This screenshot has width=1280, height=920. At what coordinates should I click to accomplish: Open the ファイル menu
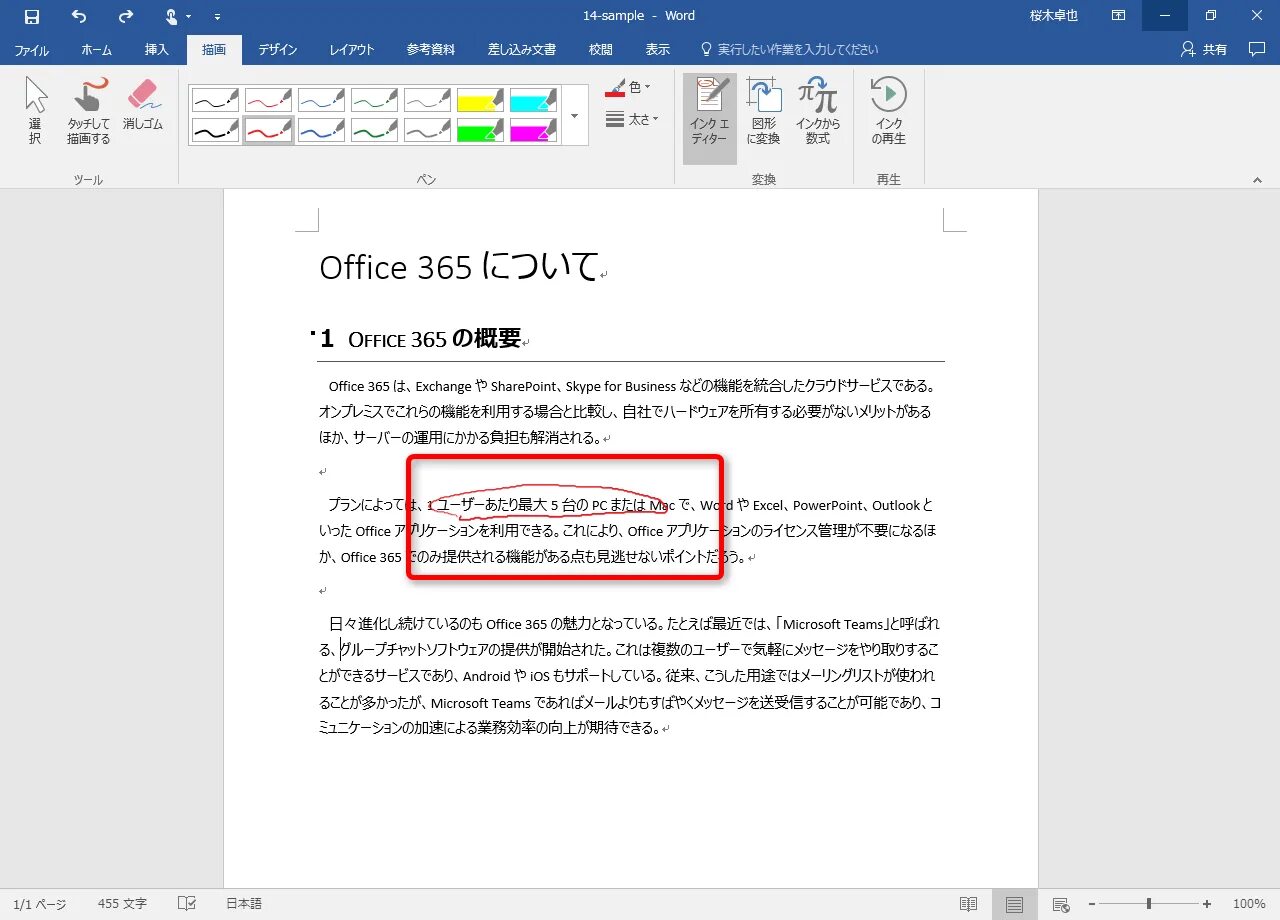tap(31, 49)
